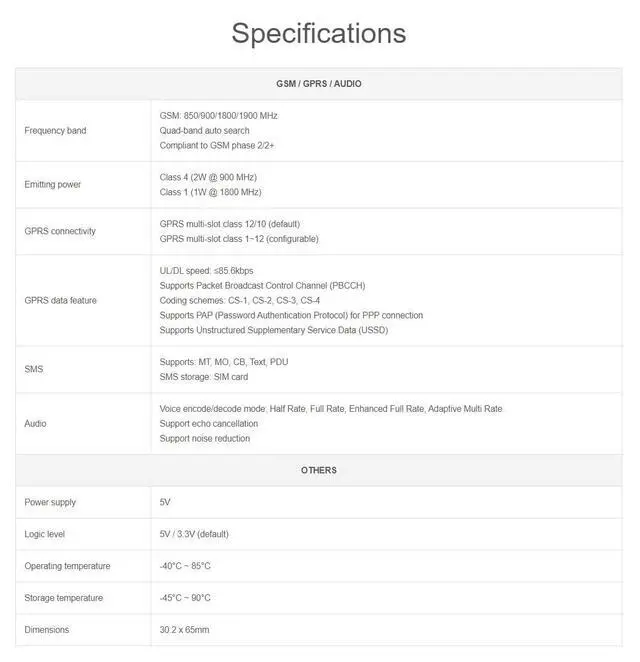The image size is (640, 662).
Task: Select the Operating temperature label
Action: (67, 566)
